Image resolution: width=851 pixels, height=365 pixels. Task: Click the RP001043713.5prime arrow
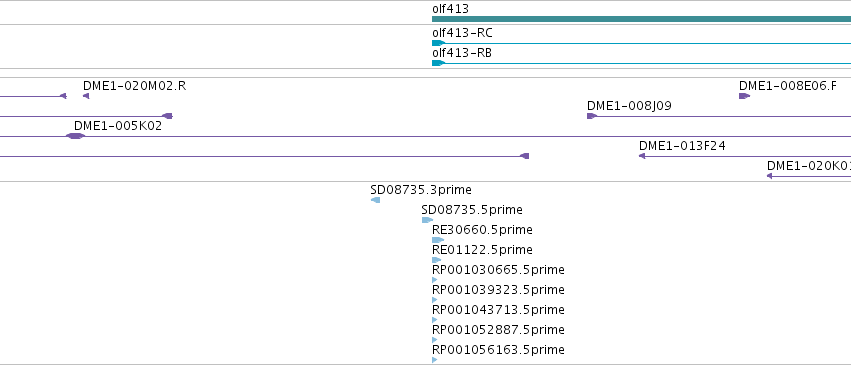tap(434, 320)
